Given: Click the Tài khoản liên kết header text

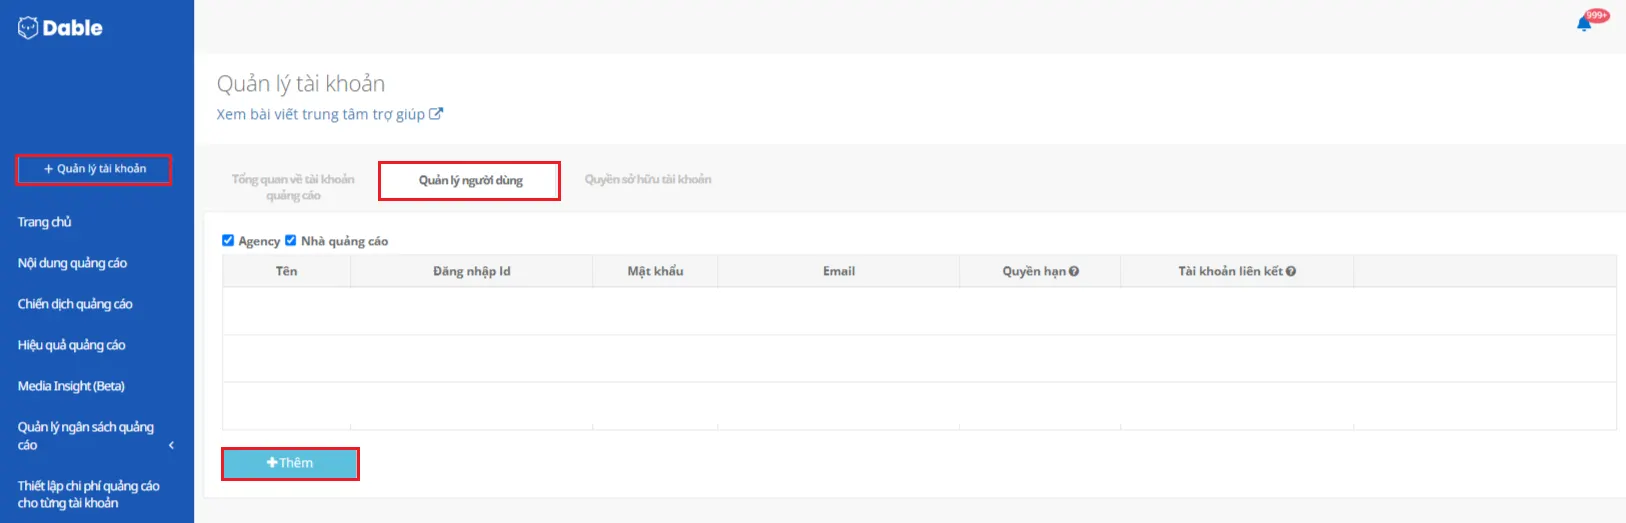Looking at the screenshot, I should [1230, 271].
